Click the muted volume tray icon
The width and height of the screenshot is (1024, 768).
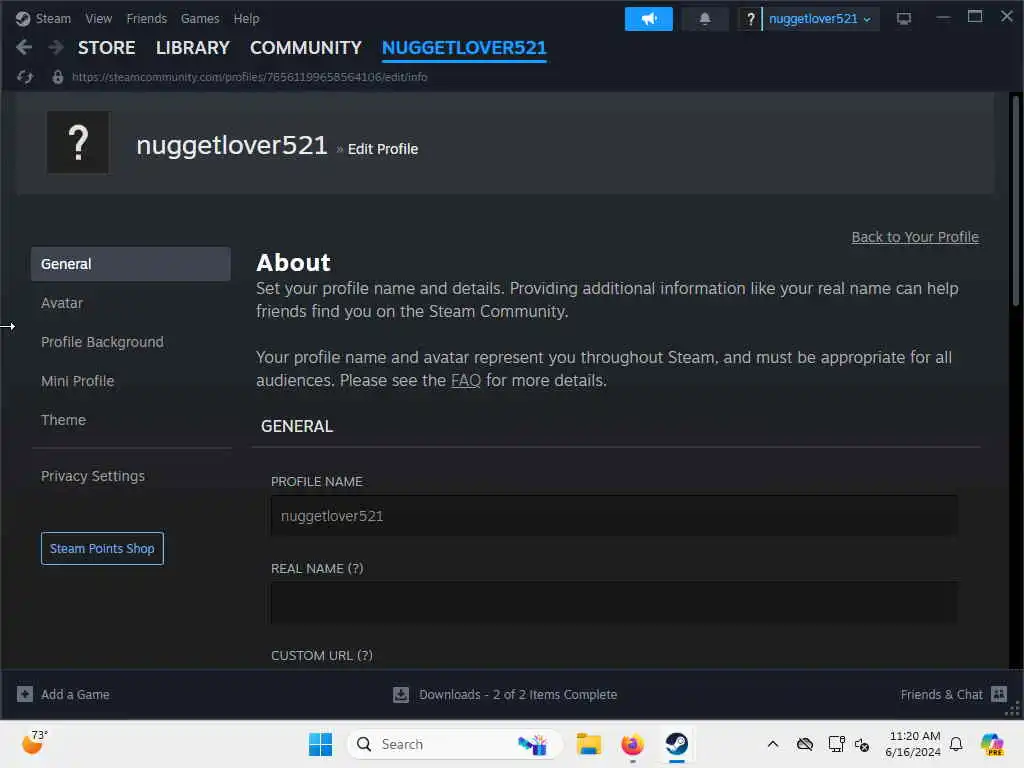pyautogui.click(x=862, y=744)
